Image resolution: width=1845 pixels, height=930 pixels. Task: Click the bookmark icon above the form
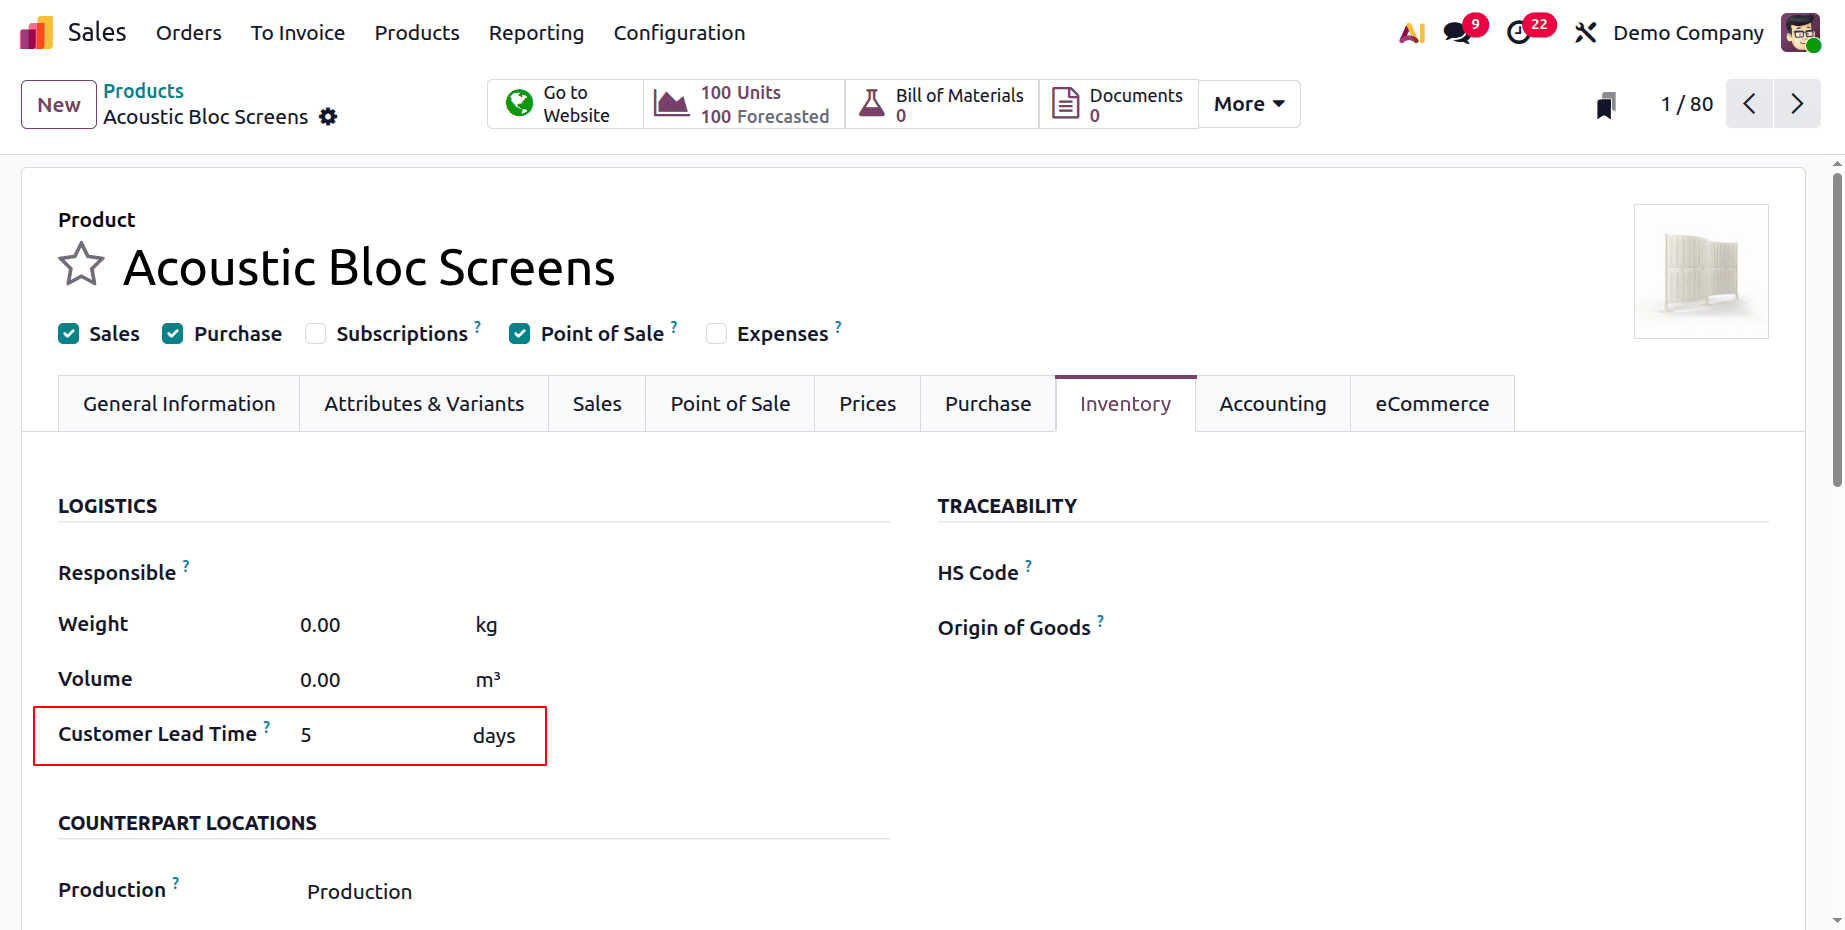coord(1606,104)
